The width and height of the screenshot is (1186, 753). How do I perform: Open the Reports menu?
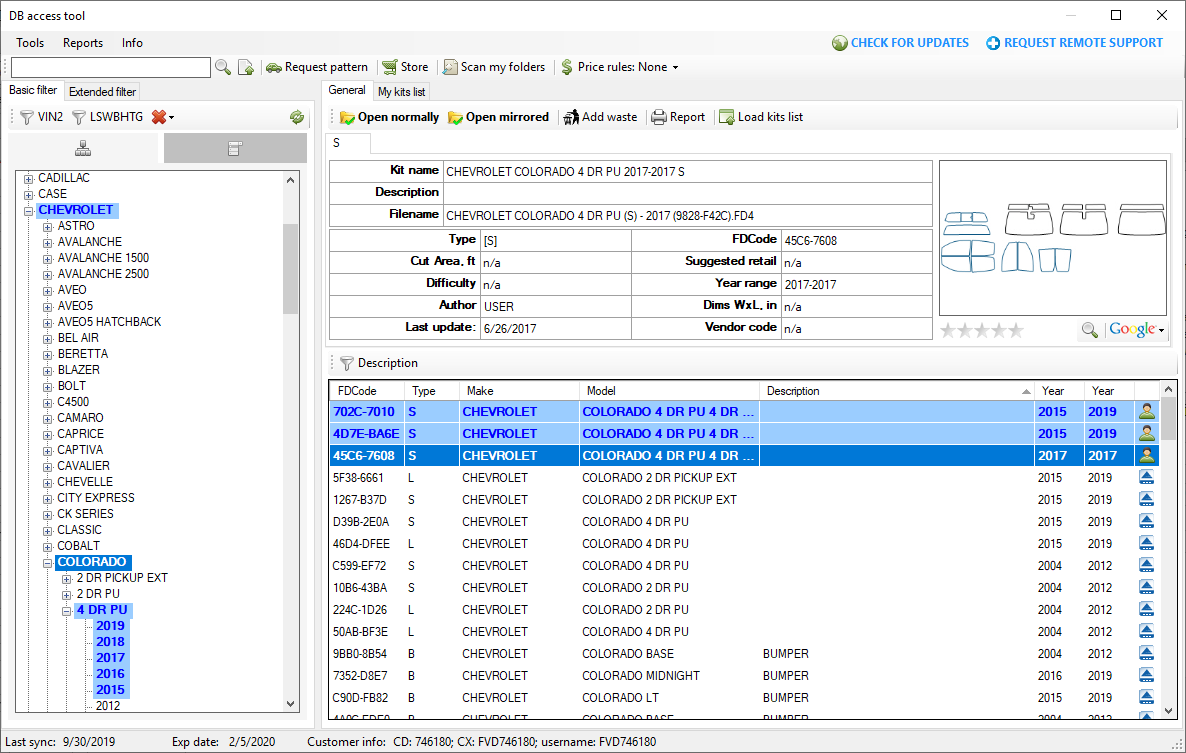coord(83,43)
